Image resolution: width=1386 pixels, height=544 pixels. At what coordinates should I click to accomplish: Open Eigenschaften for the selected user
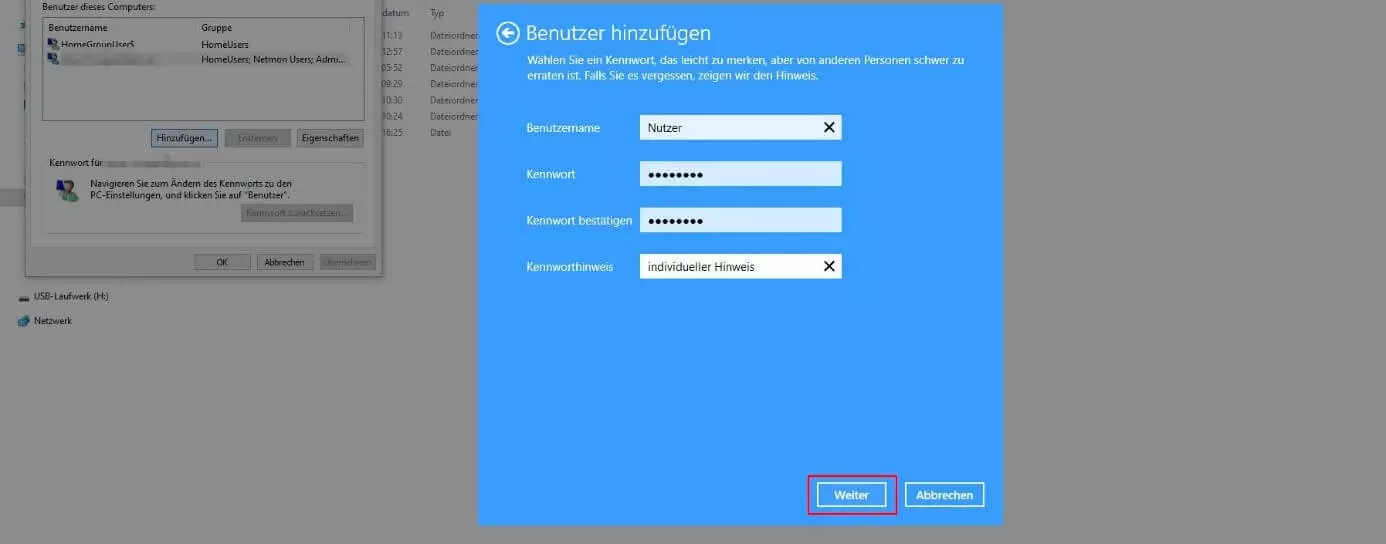tap(330, 138)
